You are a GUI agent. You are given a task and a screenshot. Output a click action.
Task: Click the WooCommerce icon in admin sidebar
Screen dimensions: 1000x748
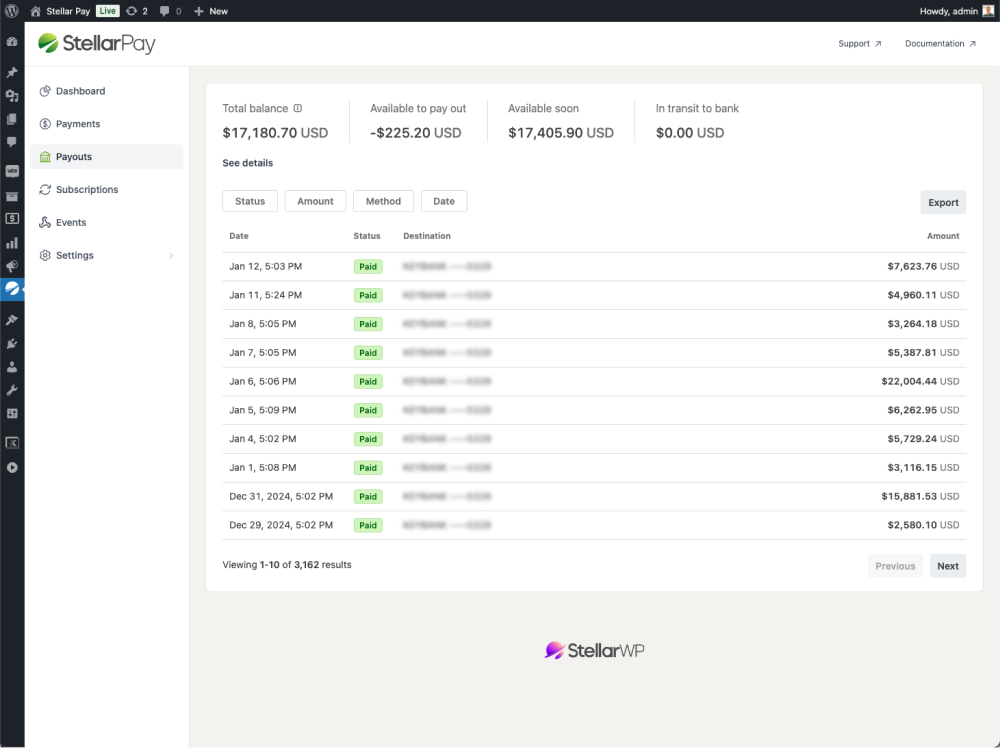pos(12,171)
